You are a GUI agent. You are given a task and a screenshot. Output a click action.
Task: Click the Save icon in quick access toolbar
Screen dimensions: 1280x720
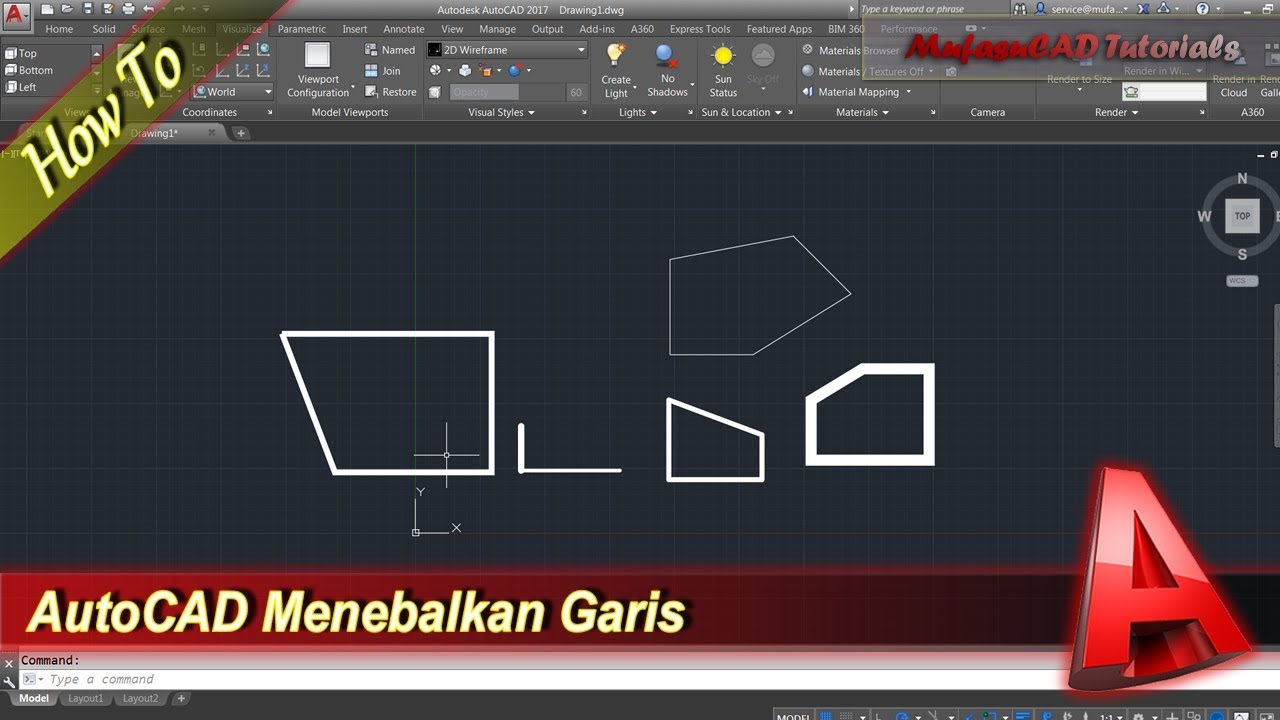pyautogui.click(x=87, y=9)
